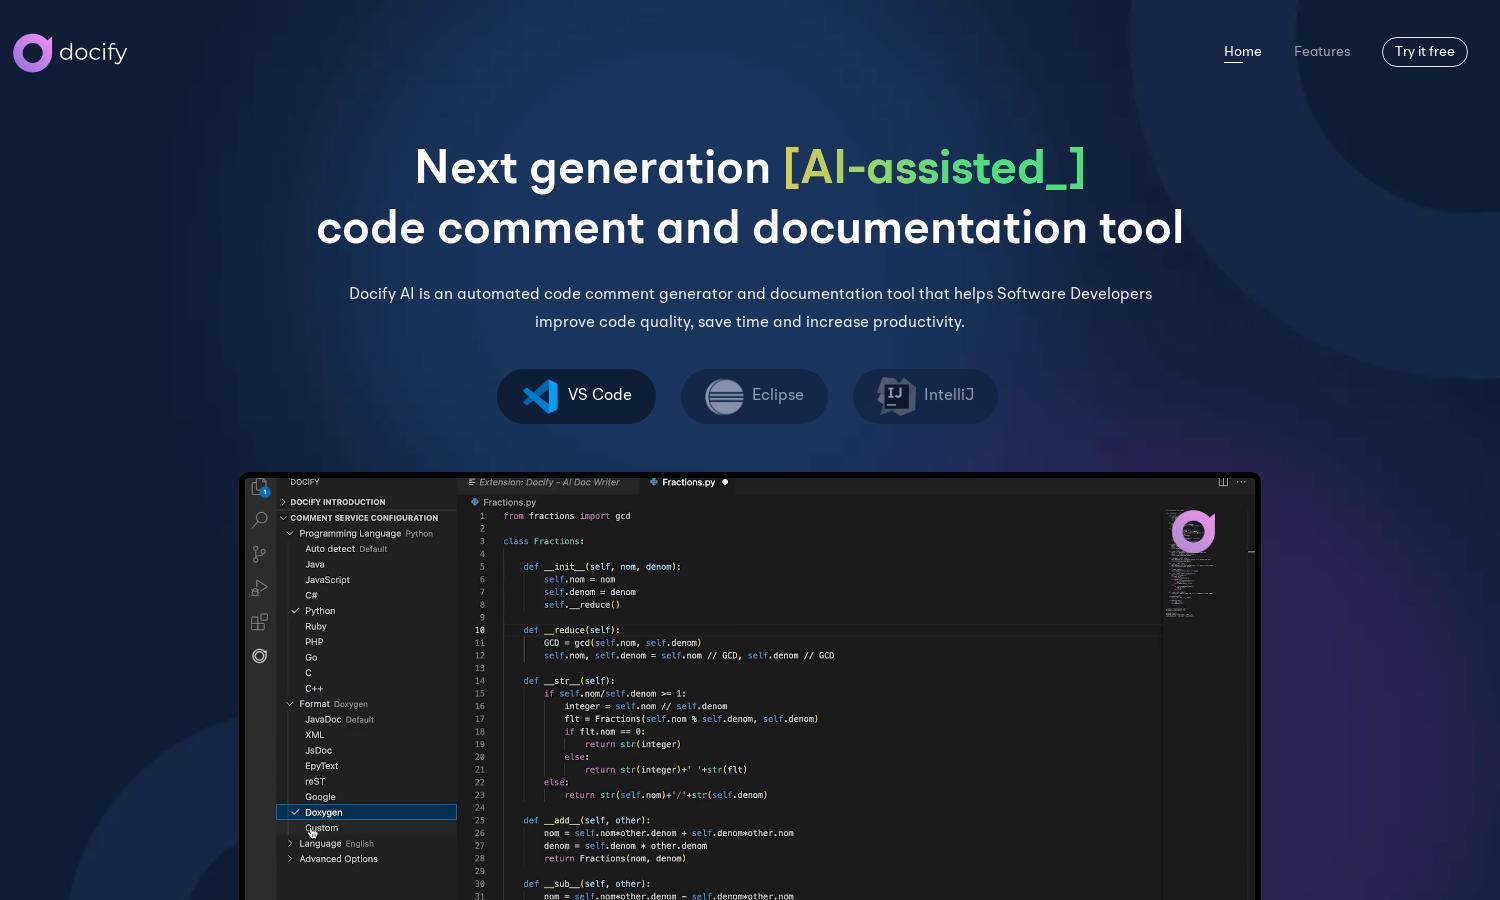1500x900 pixels.
Task: Open the Search icon in activity bar
Action: 259,520
